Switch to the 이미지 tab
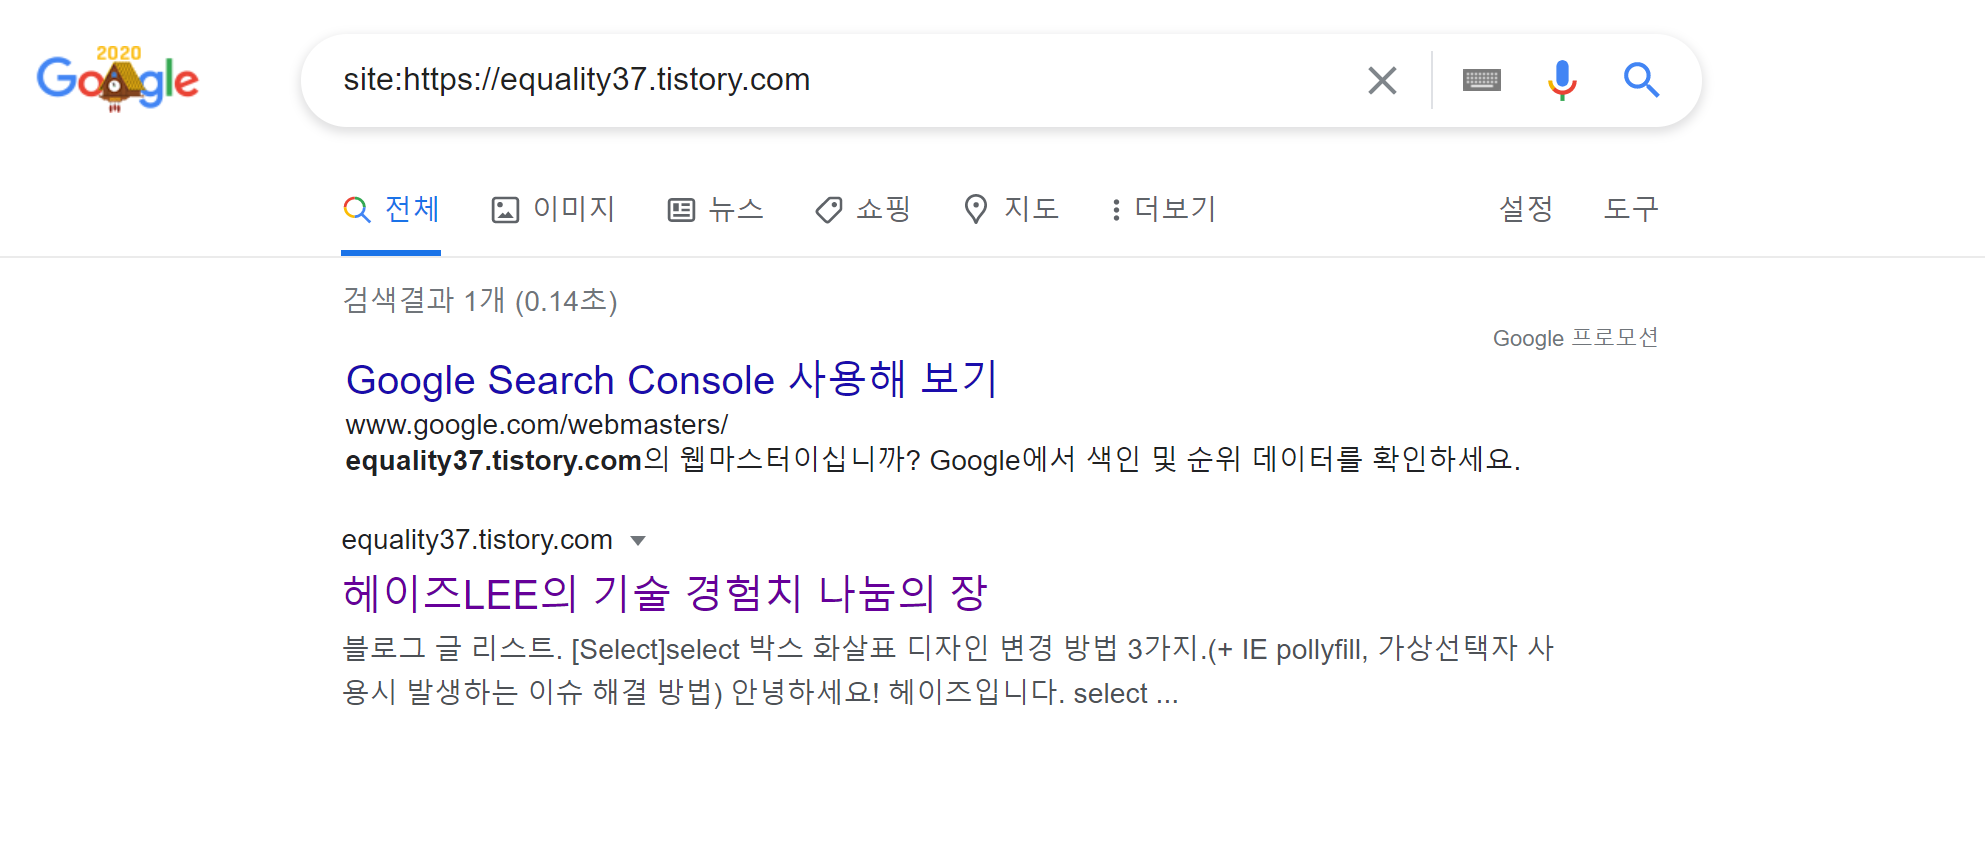The height and width of the screenshot is (853, 1985). click(x=553, y=209)
